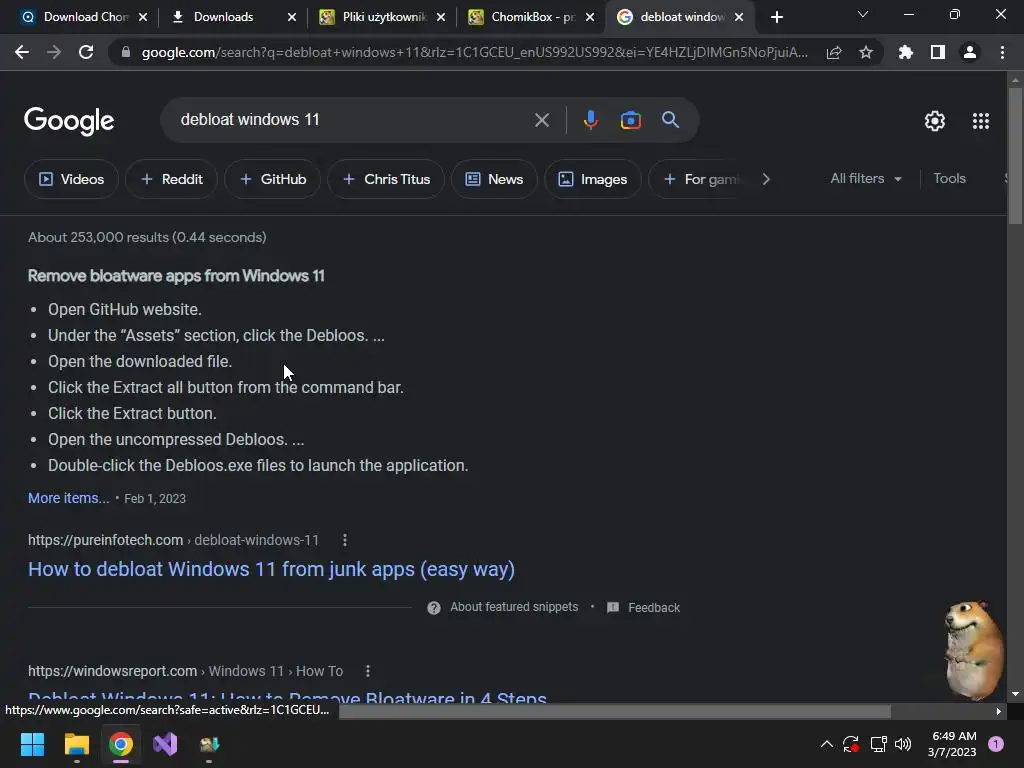
Task: Focus the debloat windows 11 search field
Action: [353, 120]
